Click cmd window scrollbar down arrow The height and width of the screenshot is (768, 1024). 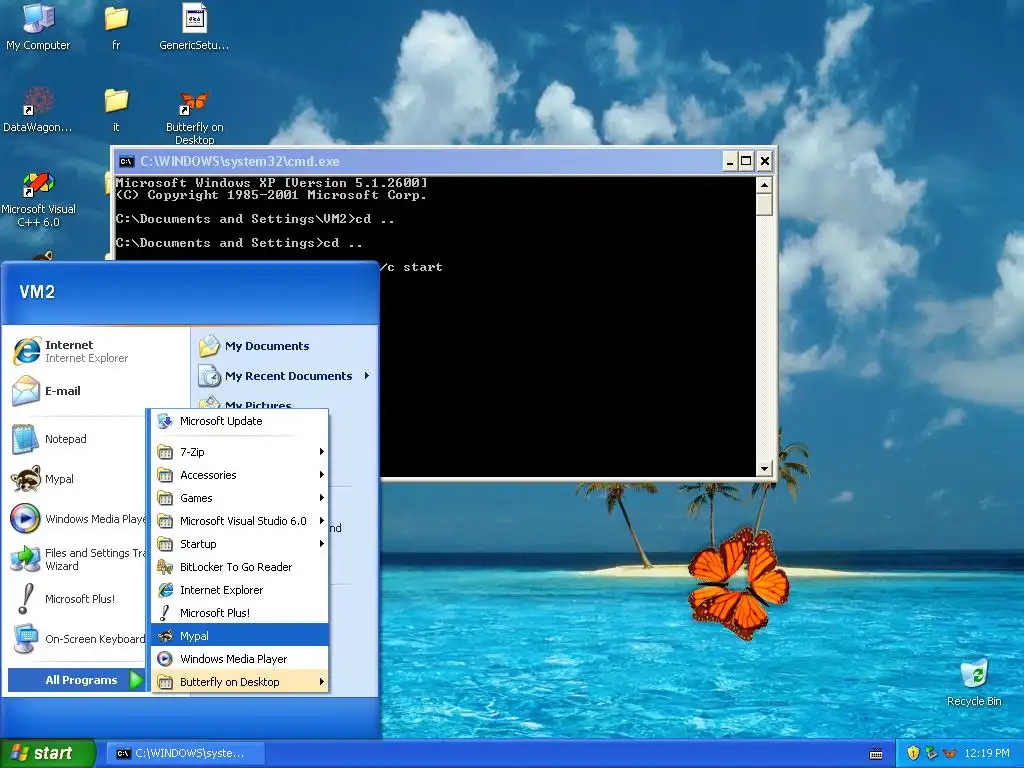point(764,468)
